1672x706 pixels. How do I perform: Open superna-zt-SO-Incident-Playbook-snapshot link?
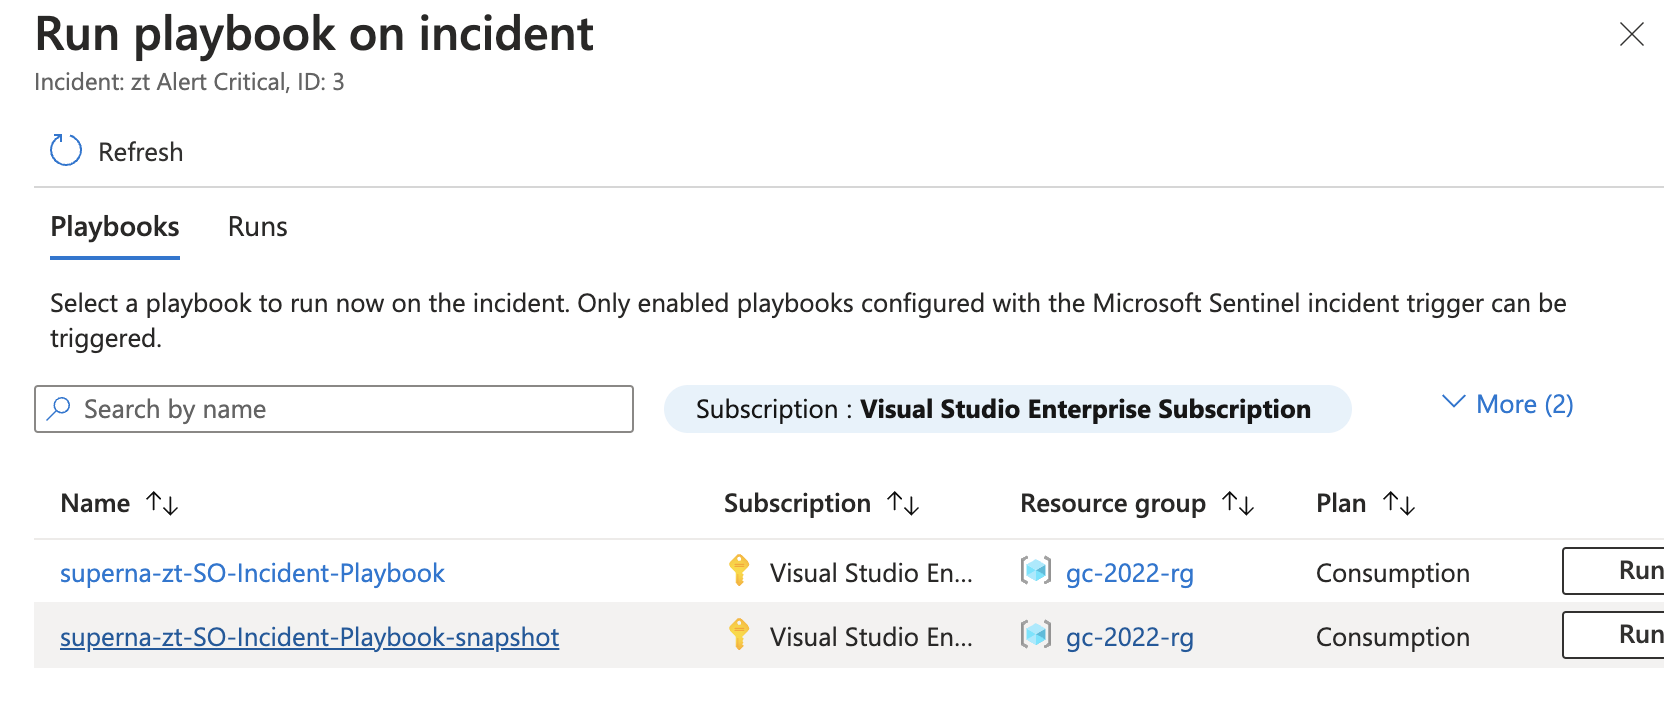(x=309, y=637)
